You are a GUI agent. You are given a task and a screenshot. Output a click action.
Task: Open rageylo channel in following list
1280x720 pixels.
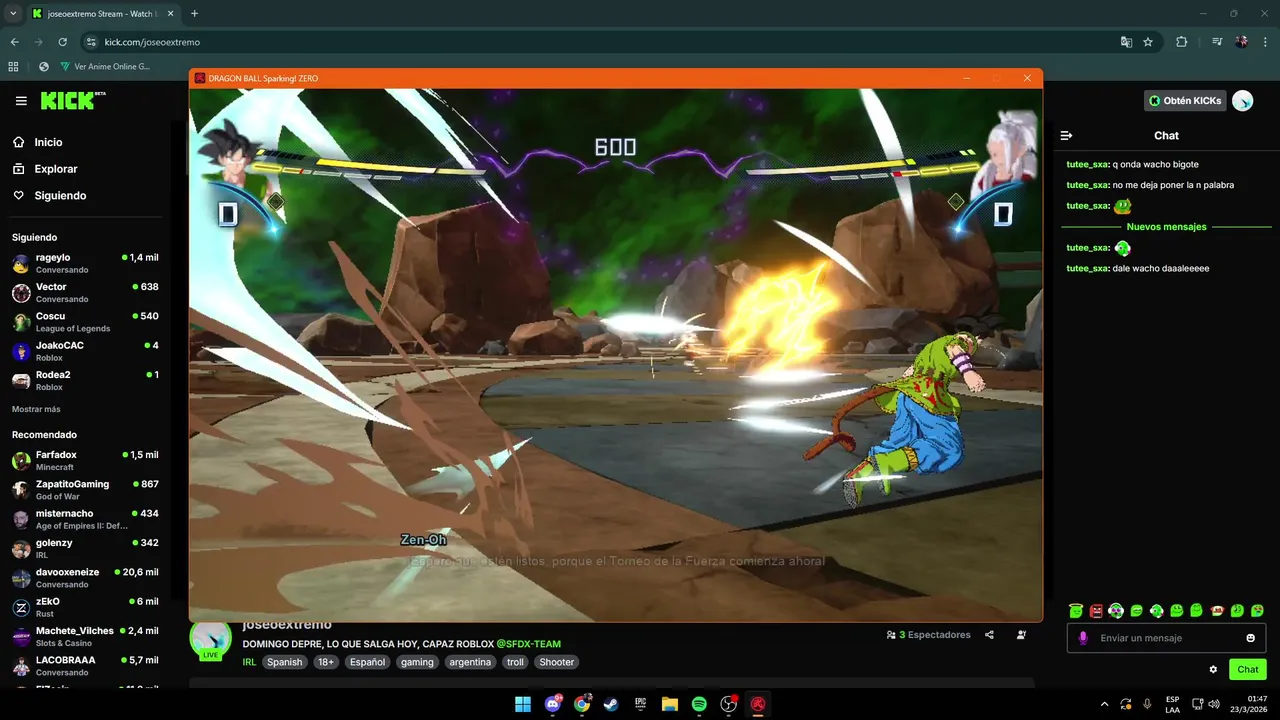coord(85,263)
